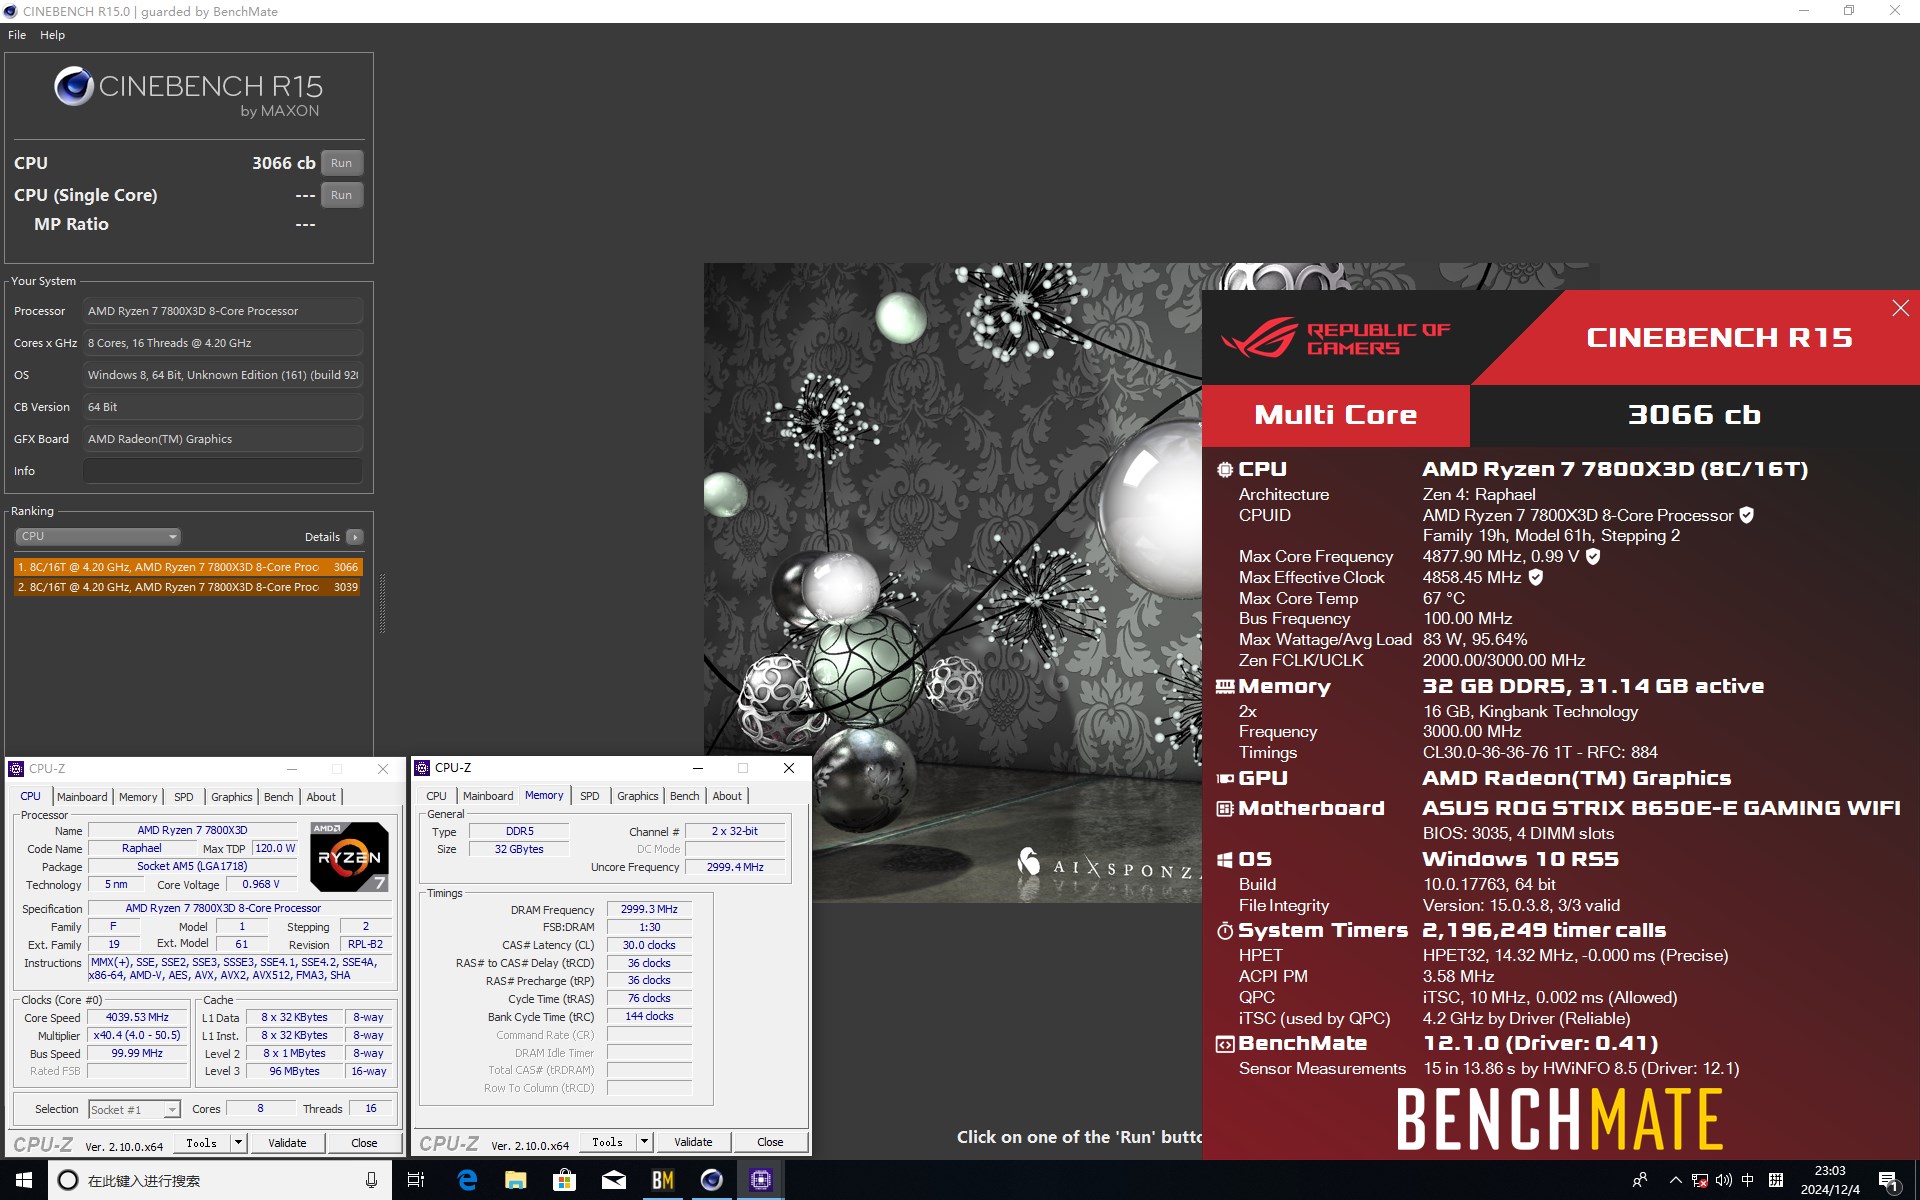Click Close button in processor CPU-Z window
This screenshot has width=1920, height=1200.
tap(364, 1143)
